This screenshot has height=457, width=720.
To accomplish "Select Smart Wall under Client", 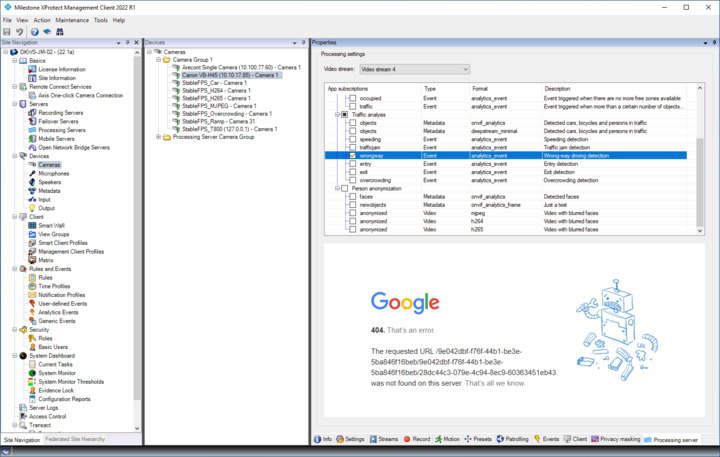I will [51, 225].
